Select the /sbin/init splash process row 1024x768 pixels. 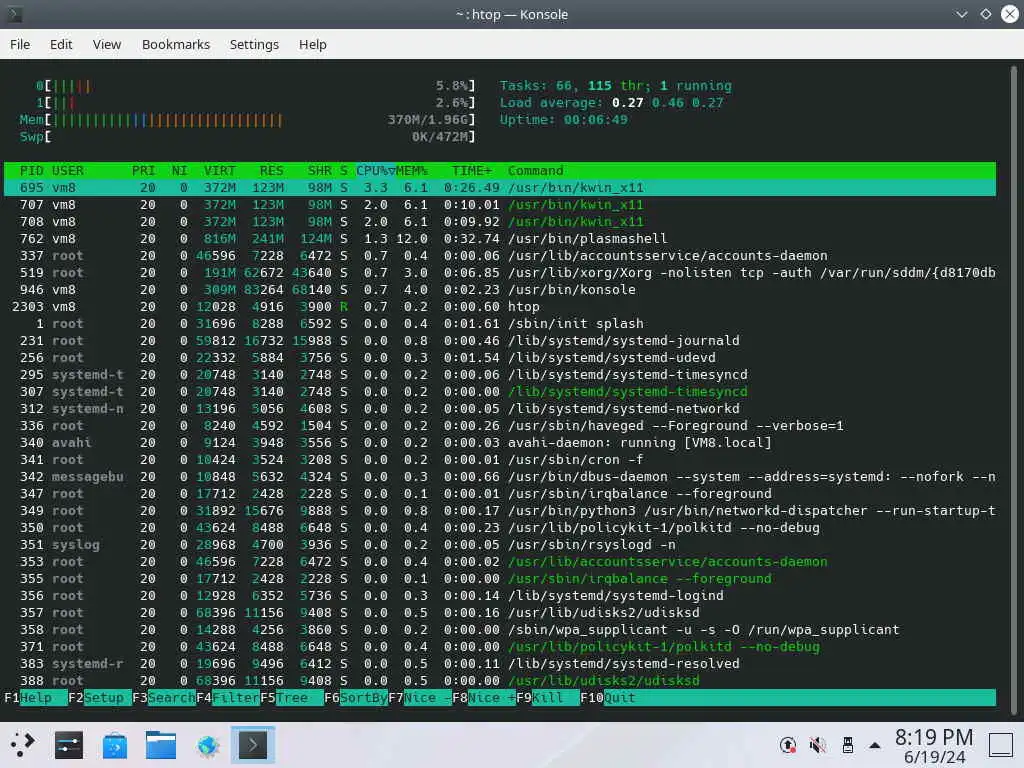pos(500,323)
